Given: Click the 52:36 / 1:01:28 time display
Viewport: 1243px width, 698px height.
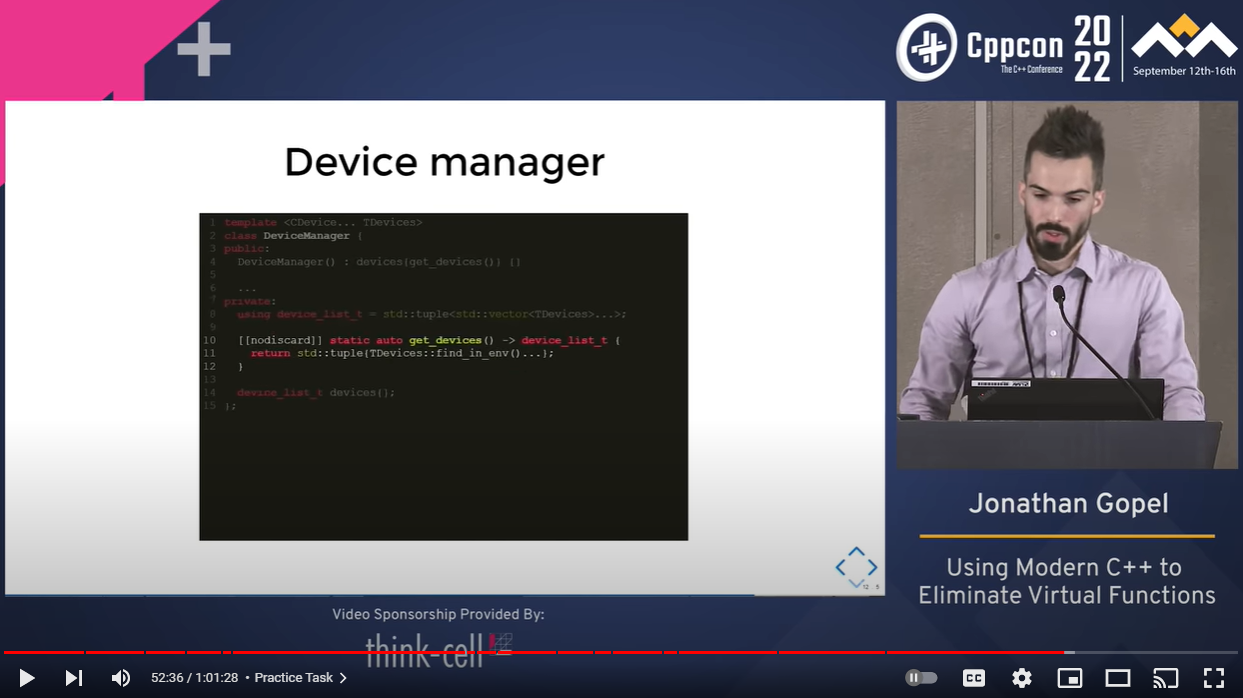Looking at the screenshot, I should tap(194, 678).
